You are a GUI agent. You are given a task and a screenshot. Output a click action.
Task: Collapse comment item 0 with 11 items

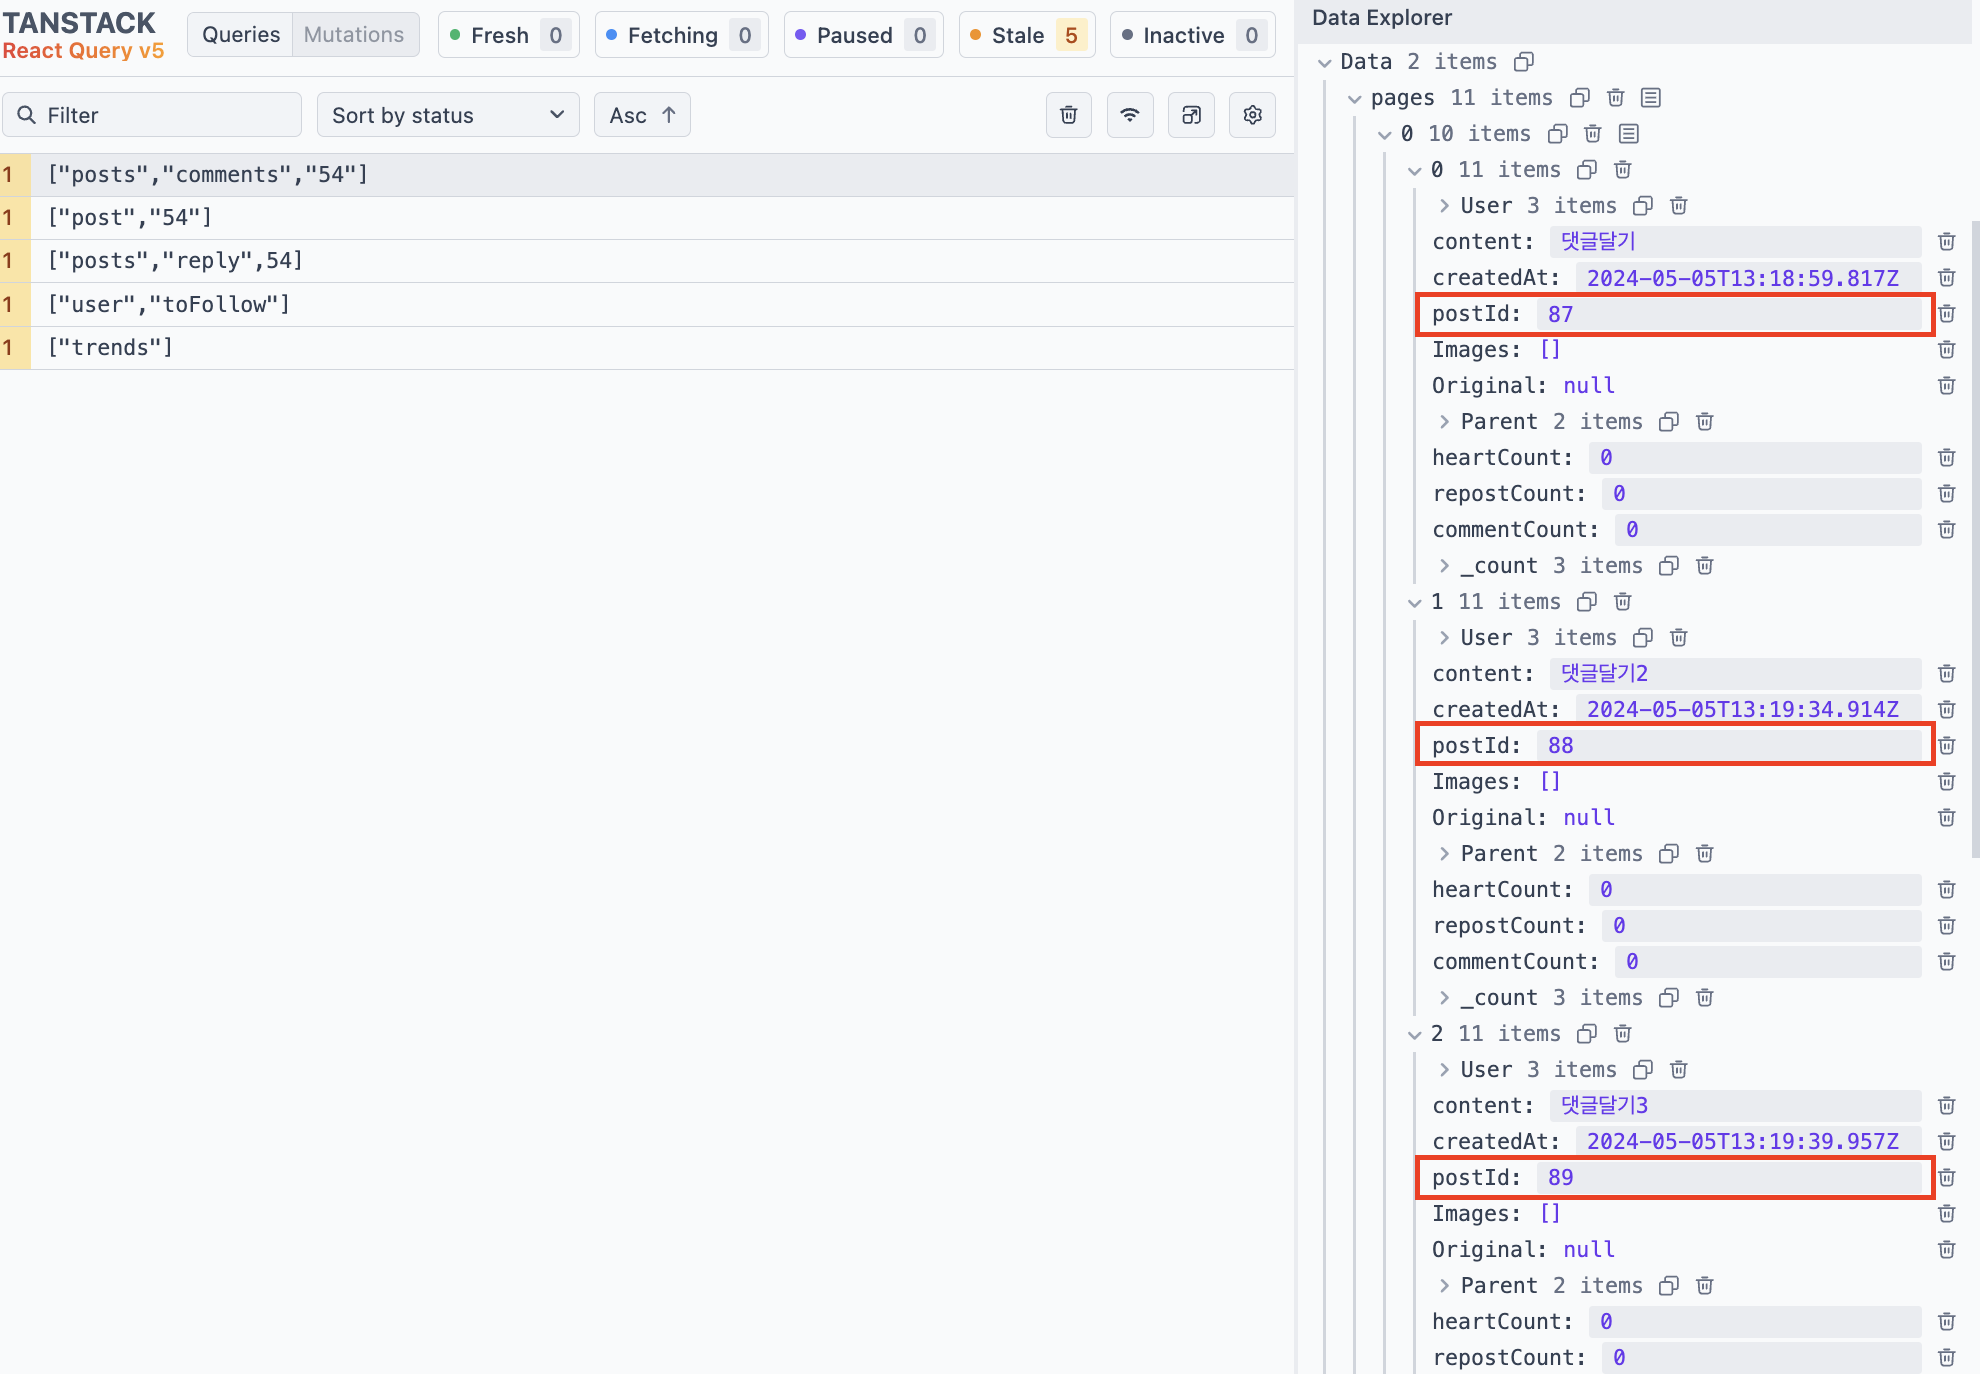[1414, 170]
